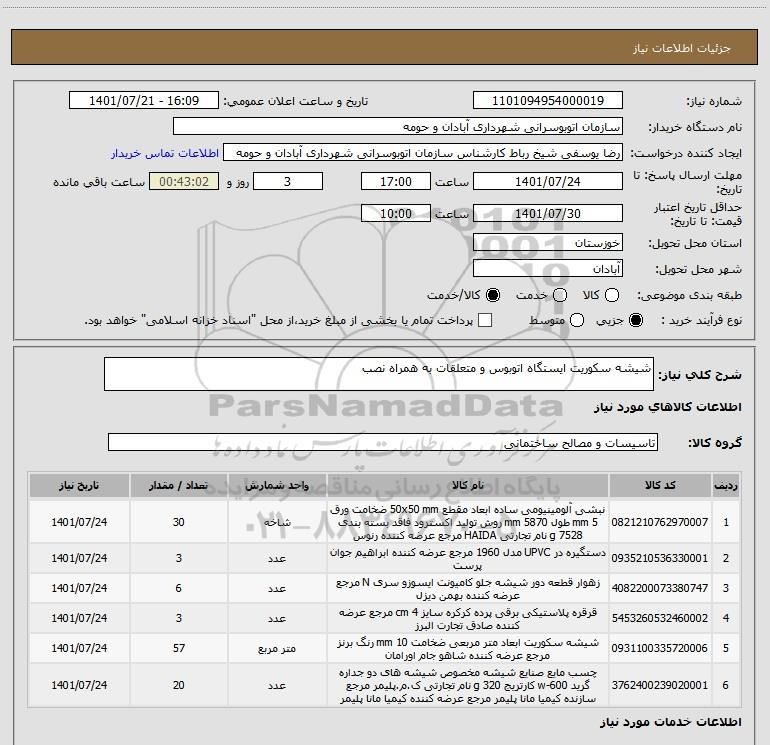Click product code 0931100335720006
The width and height of the screenshot is (770, 745).
pyautogui.click(x=660, y=648)
